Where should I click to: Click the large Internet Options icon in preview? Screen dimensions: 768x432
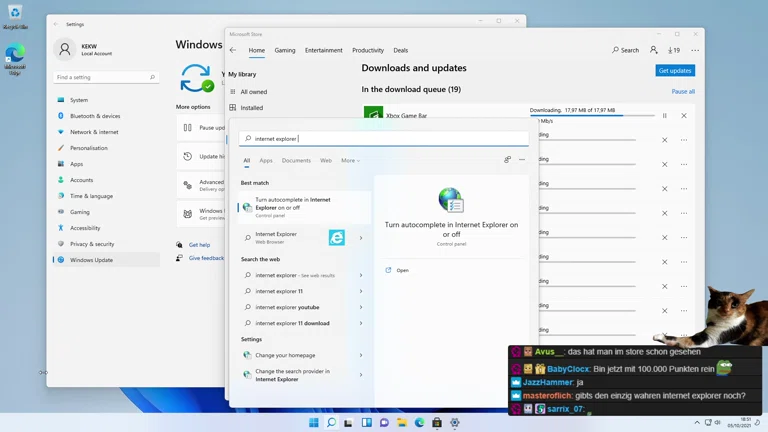coord(451,199)
